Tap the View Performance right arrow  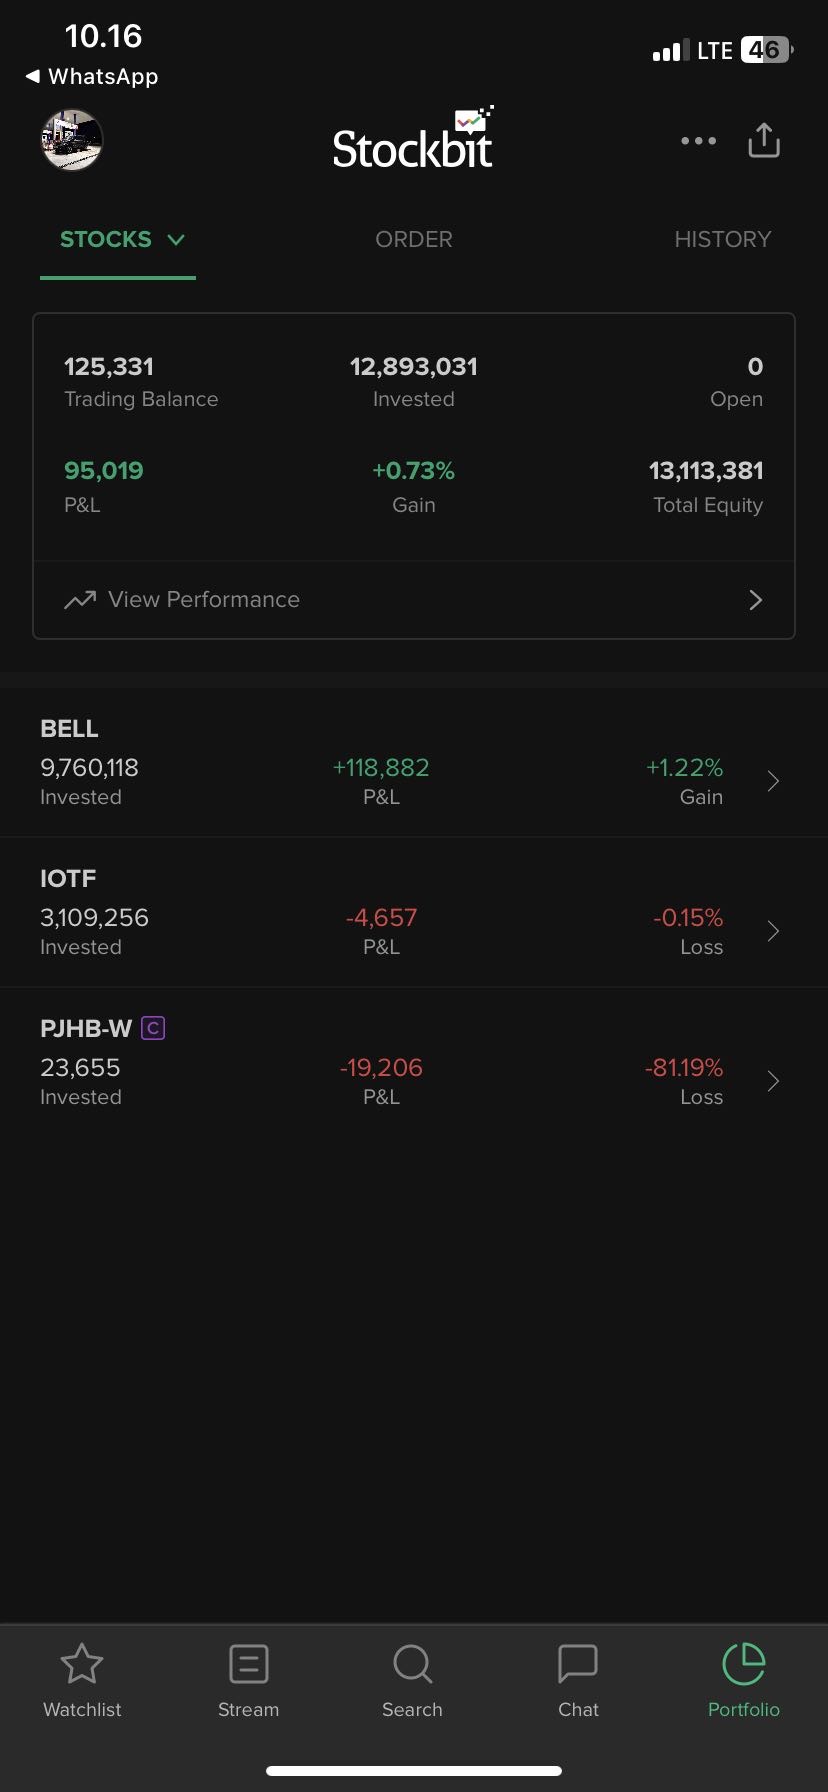click(x=756, y=600)
